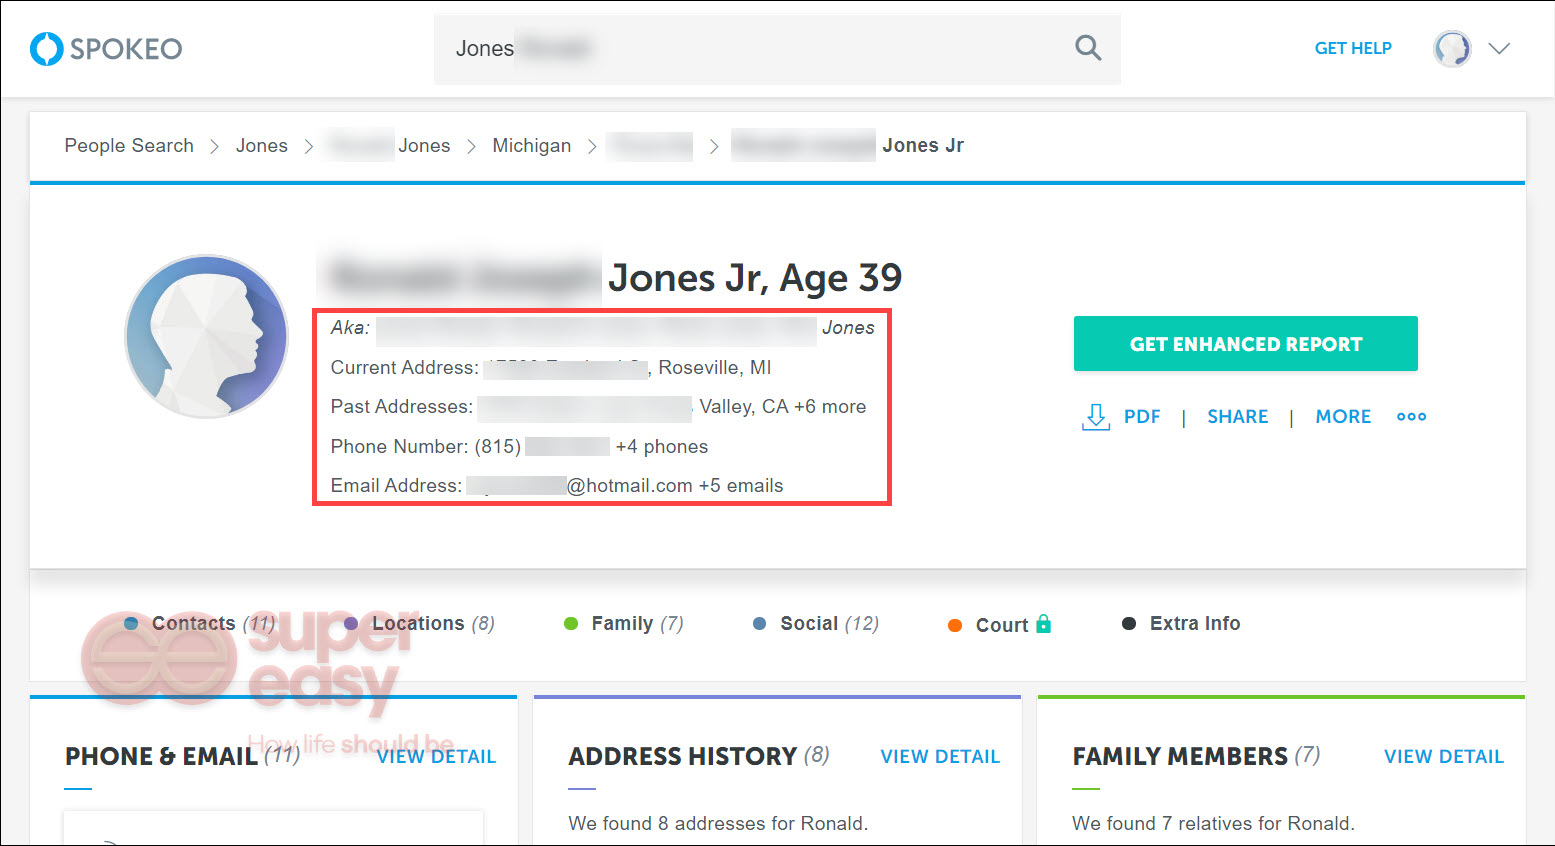Click the Court lock icon
This screenshot has height=846, width=1555.
coord(1044,624)
